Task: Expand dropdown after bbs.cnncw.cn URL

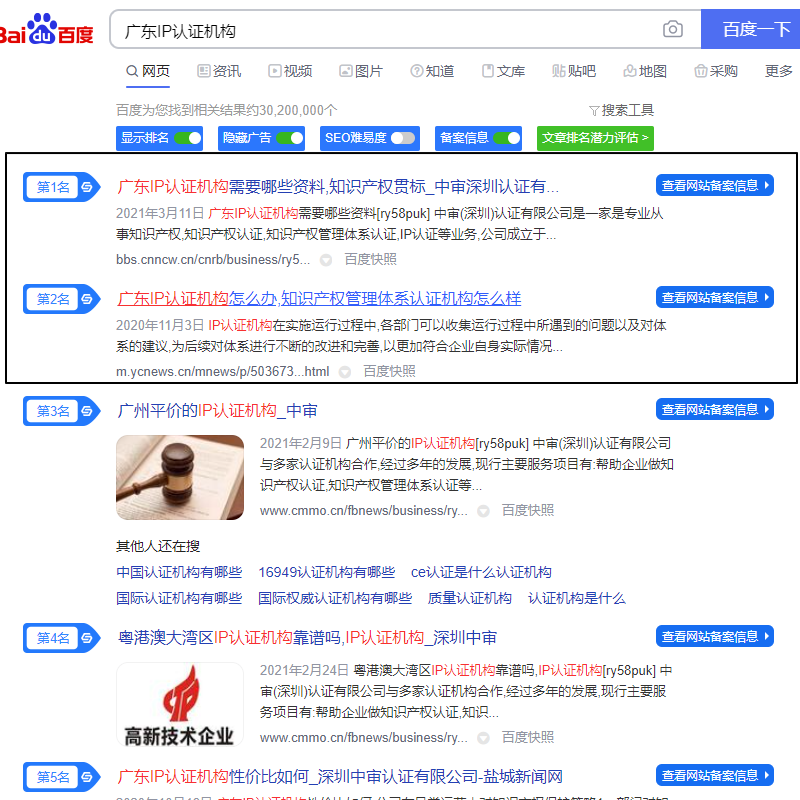Action: [x=326, y=260]
